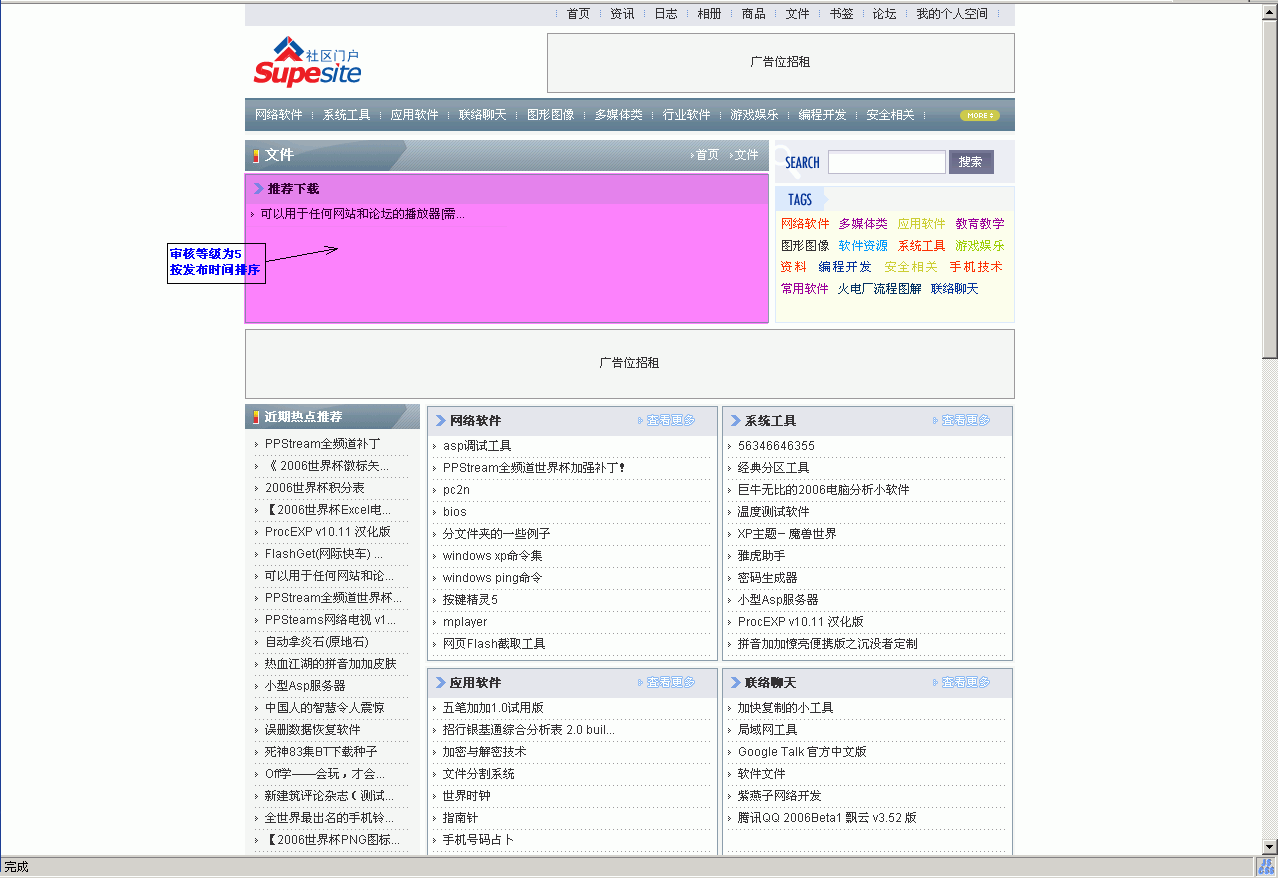Click the status bar network icon
The height and width of the screenshot is (878, 1278).
(x=1266, y=867)
